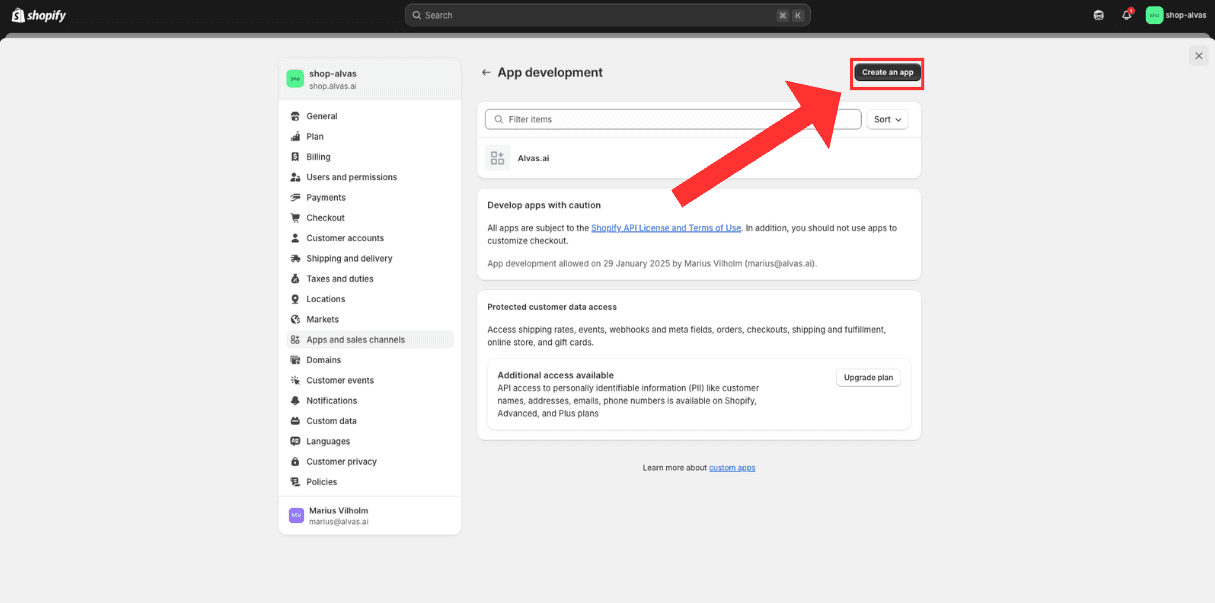Click the Shipping and delivery truck icon
The width and height of the screenshot is (1215, 603).
coord(295,258)
